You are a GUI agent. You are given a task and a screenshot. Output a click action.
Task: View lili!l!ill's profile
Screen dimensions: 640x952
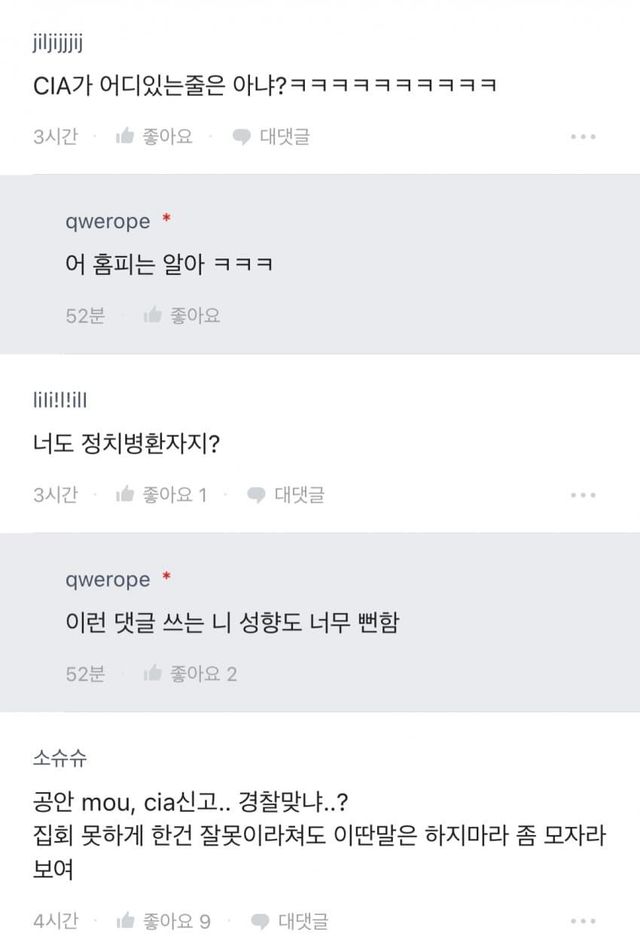[x=61, y=401]
